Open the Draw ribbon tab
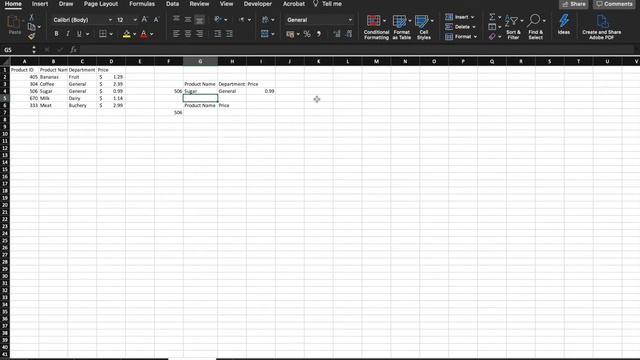640x360 pixels. [66, 4]
